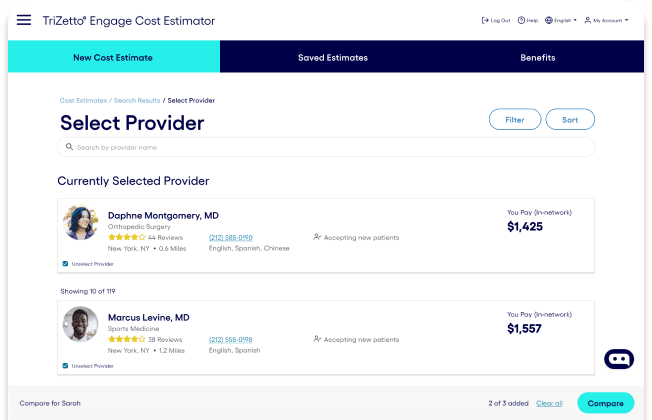Open Help via question mark icon
The image size is (652, 420).
coord(521,20)
